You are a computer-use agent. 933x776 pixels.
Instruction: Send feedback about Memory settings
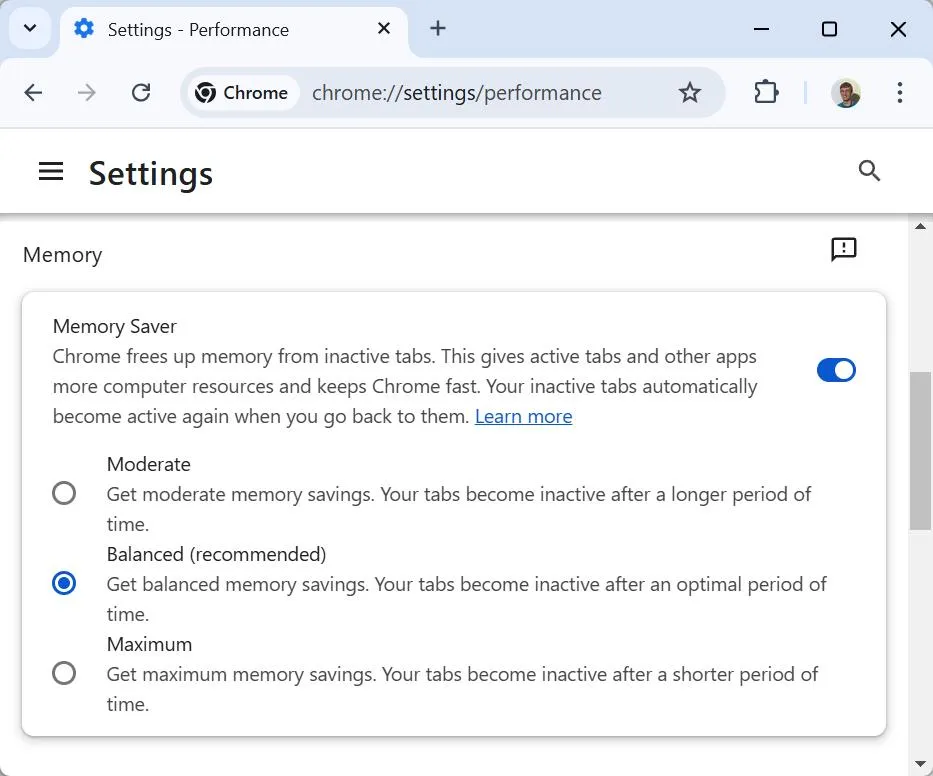tap(844, 249)
